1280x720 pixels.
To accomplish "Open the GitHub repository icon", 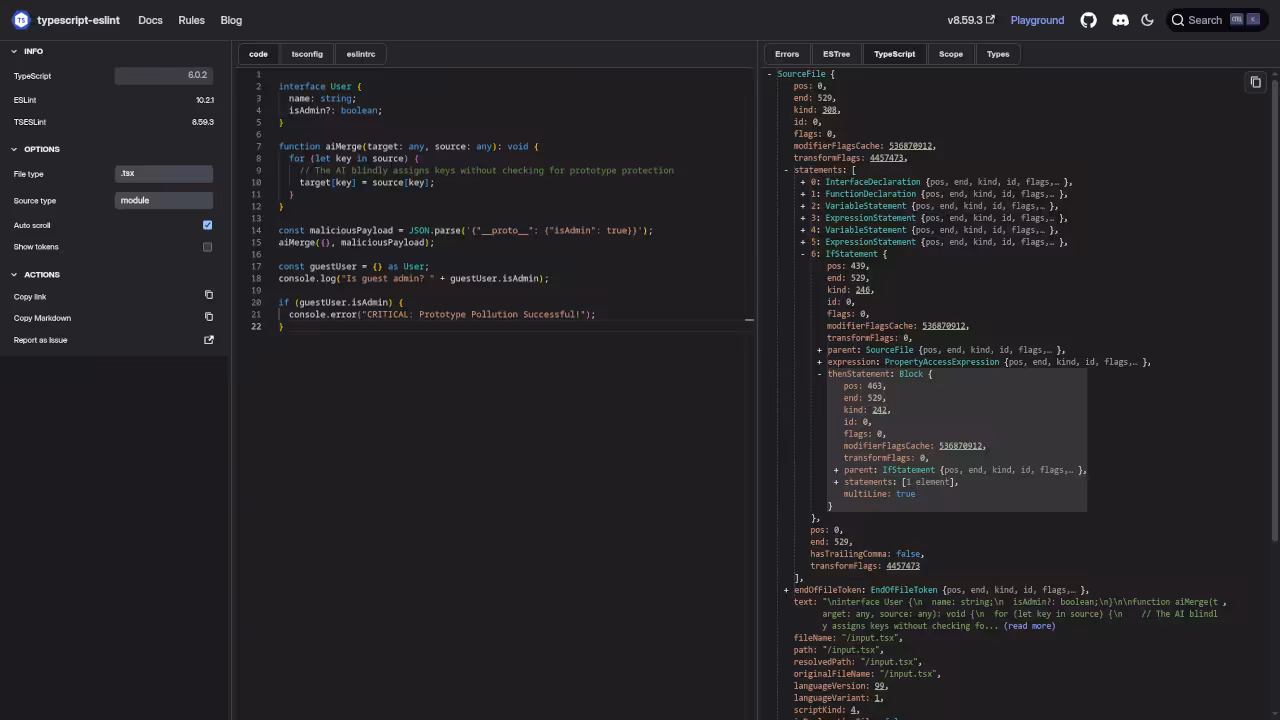I will (1089, 20).
